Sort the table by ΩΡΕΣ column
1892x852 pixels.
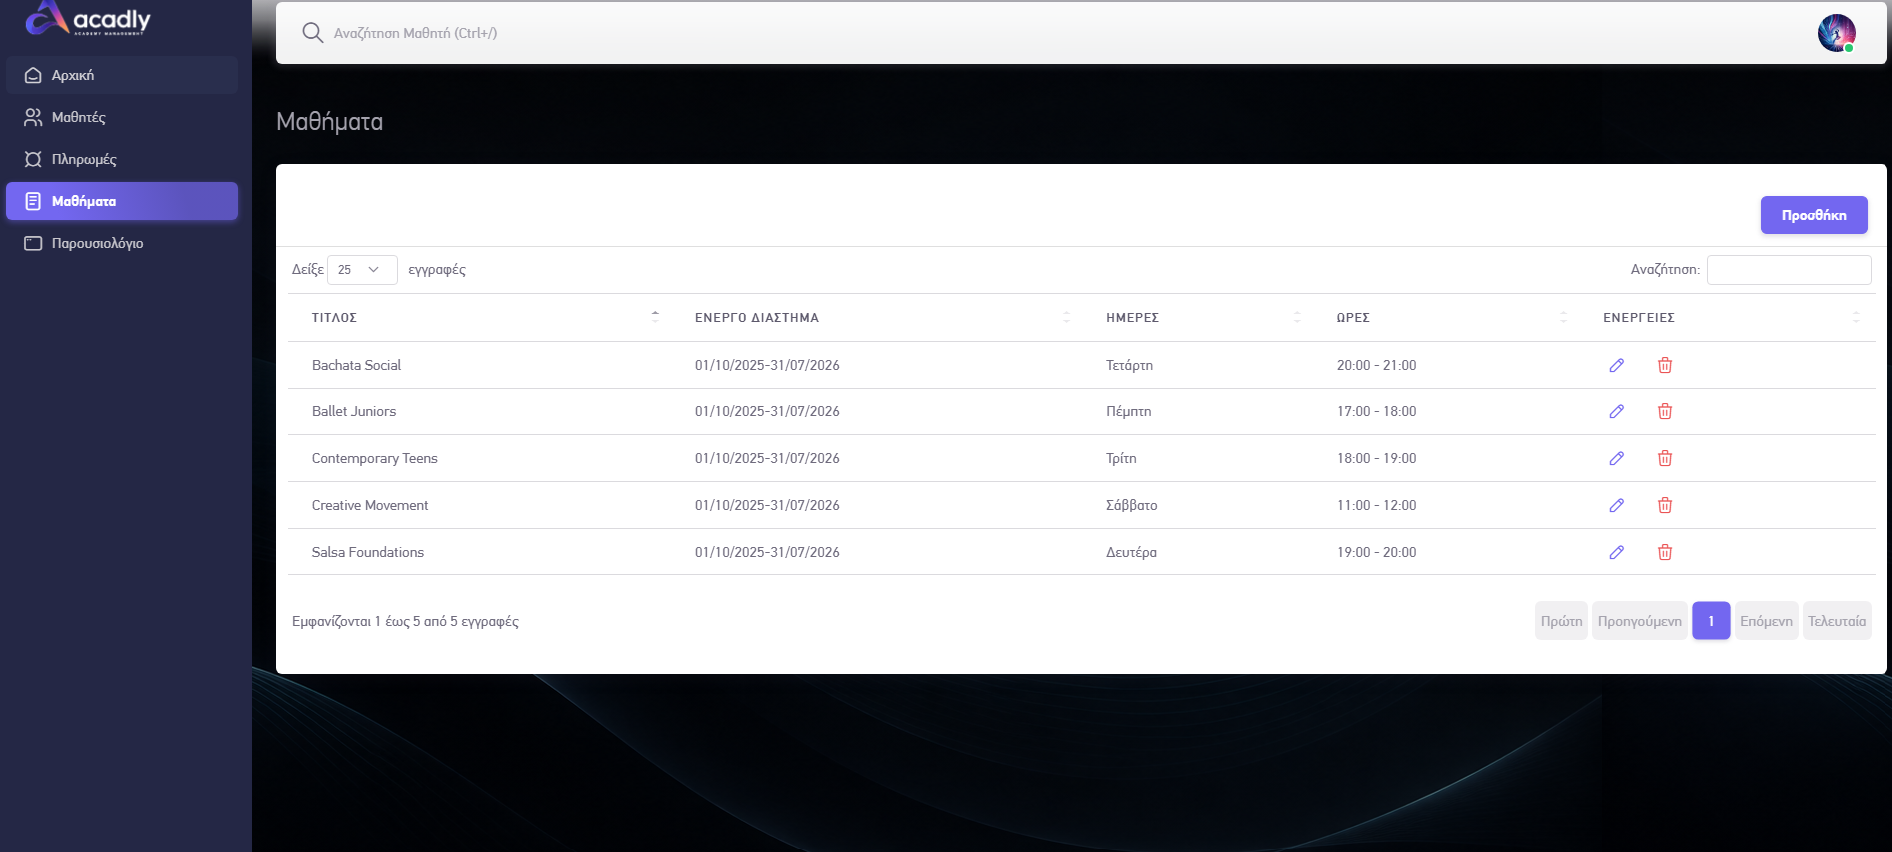click(x=1452, y=318)
